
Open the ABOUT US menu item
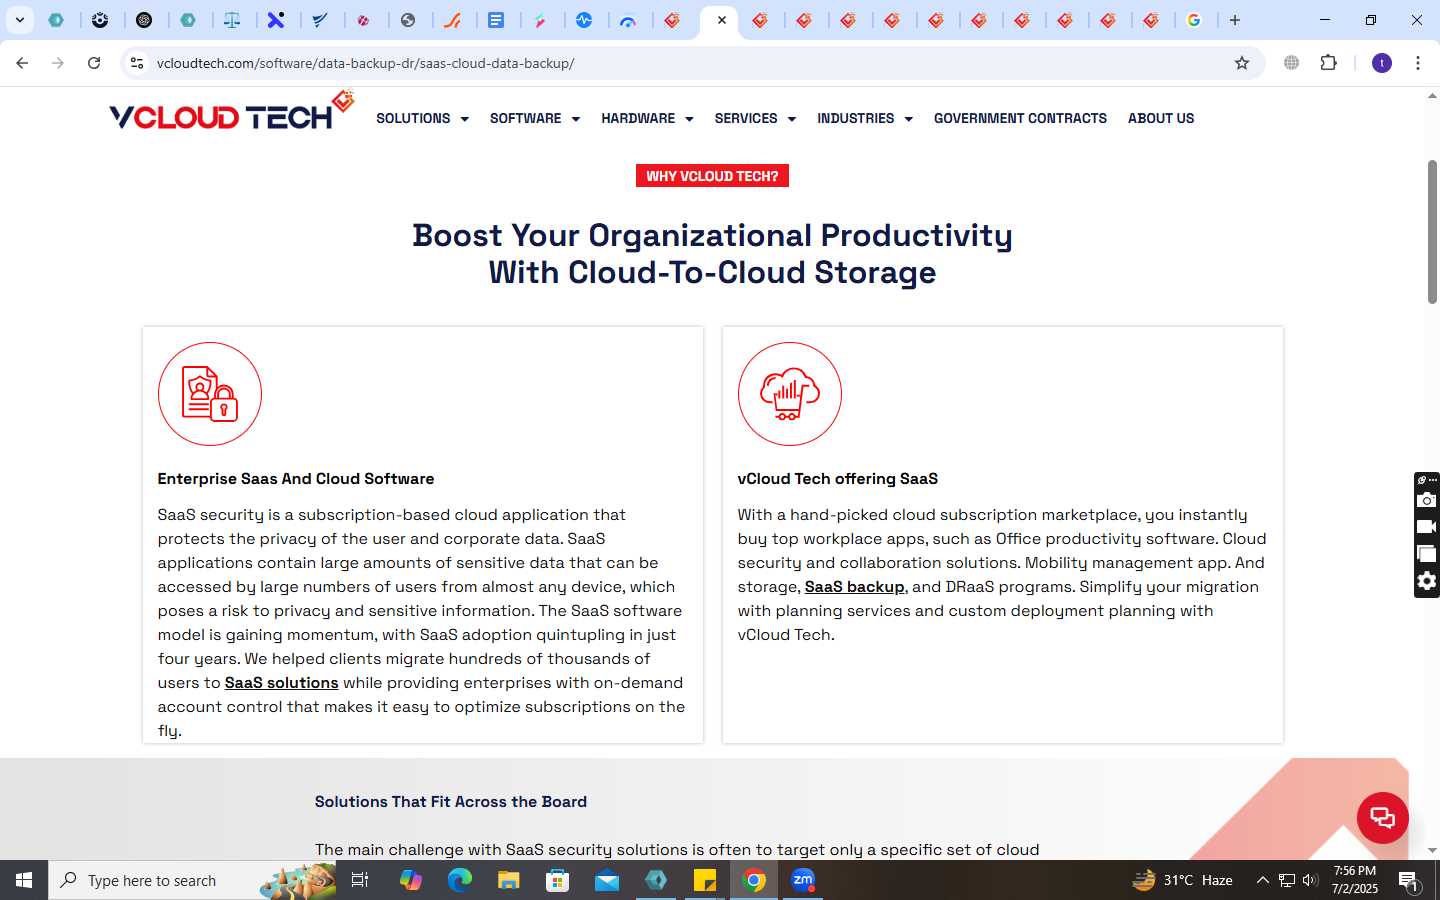pos(1161,118)
